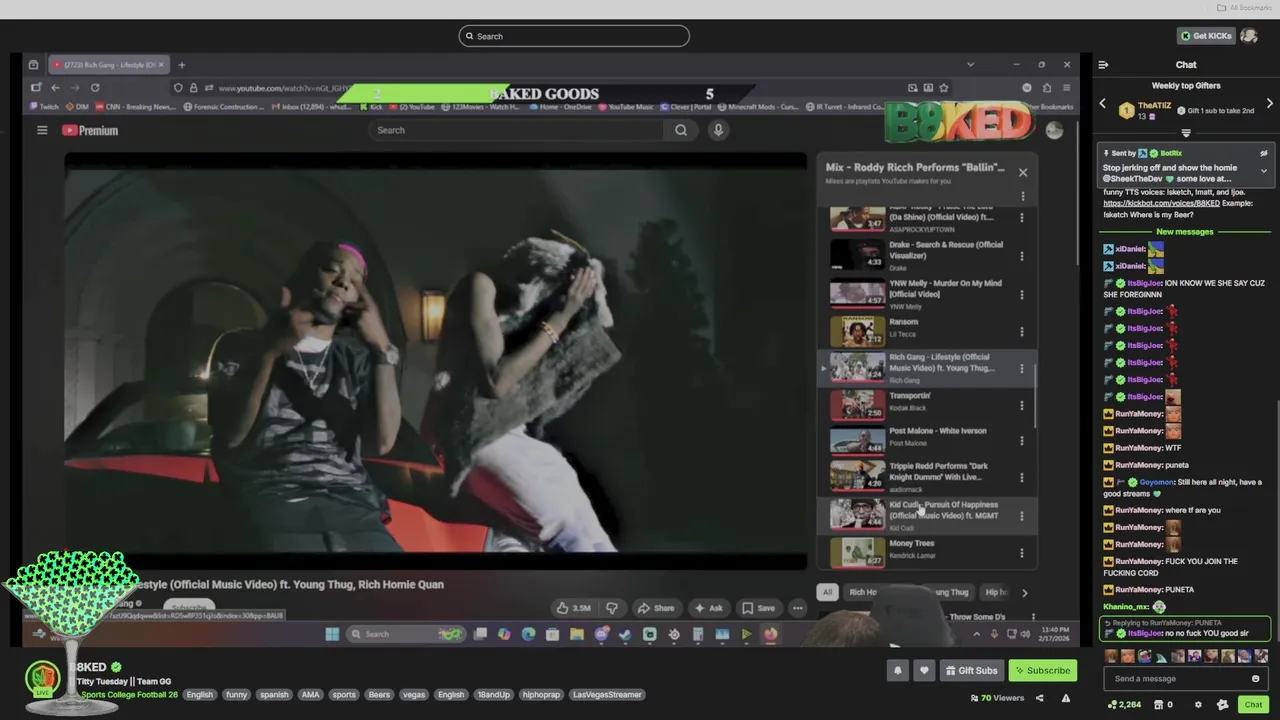Image resolution: width=1280 pixels, height=720 pixels.
Task: Show previous weekly top gifter
Action: (x=1103, y=104)
